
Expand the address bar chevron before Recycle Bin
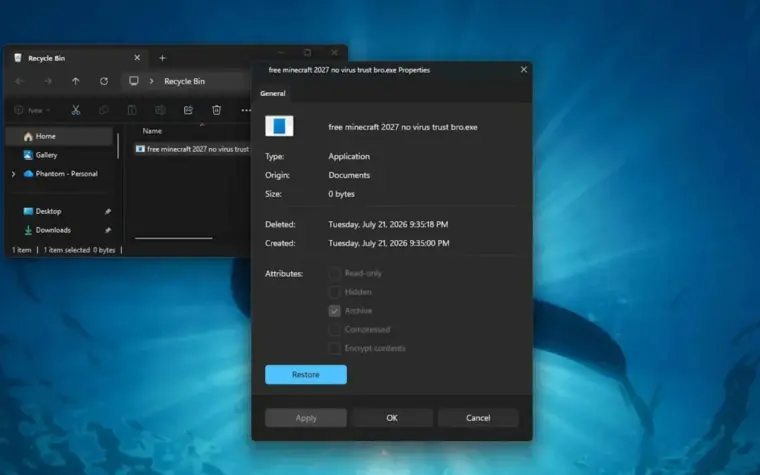tap(152, 81)
